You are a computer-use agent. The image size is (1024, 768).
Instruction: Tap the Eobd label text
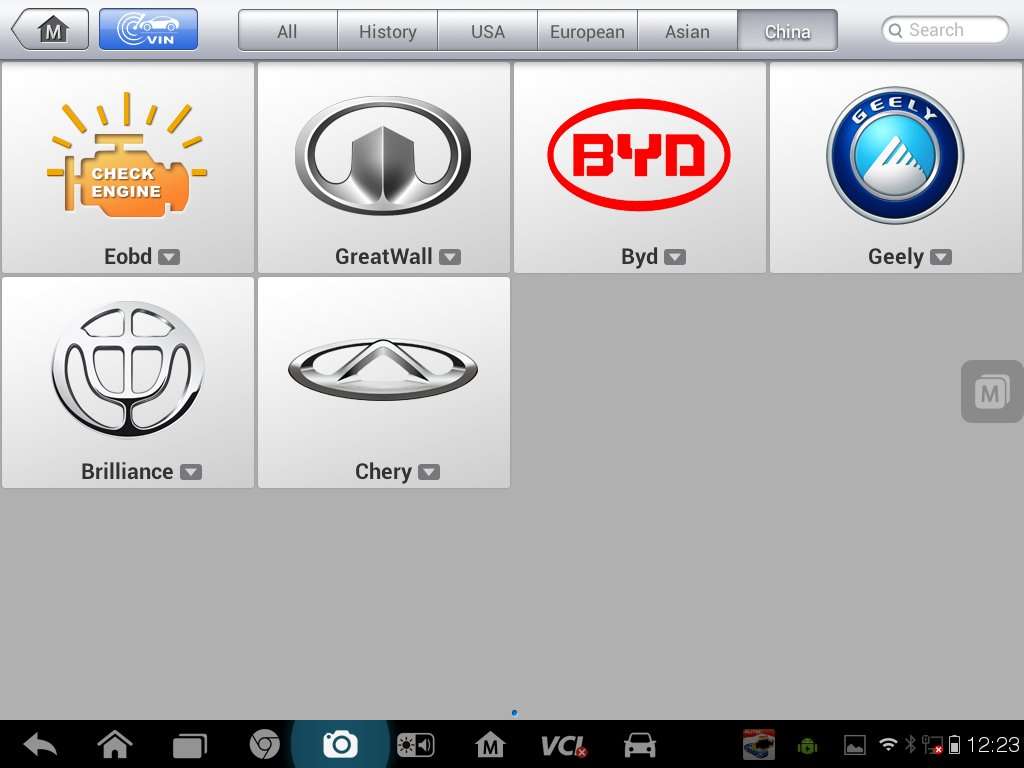[x=128, y=257]
